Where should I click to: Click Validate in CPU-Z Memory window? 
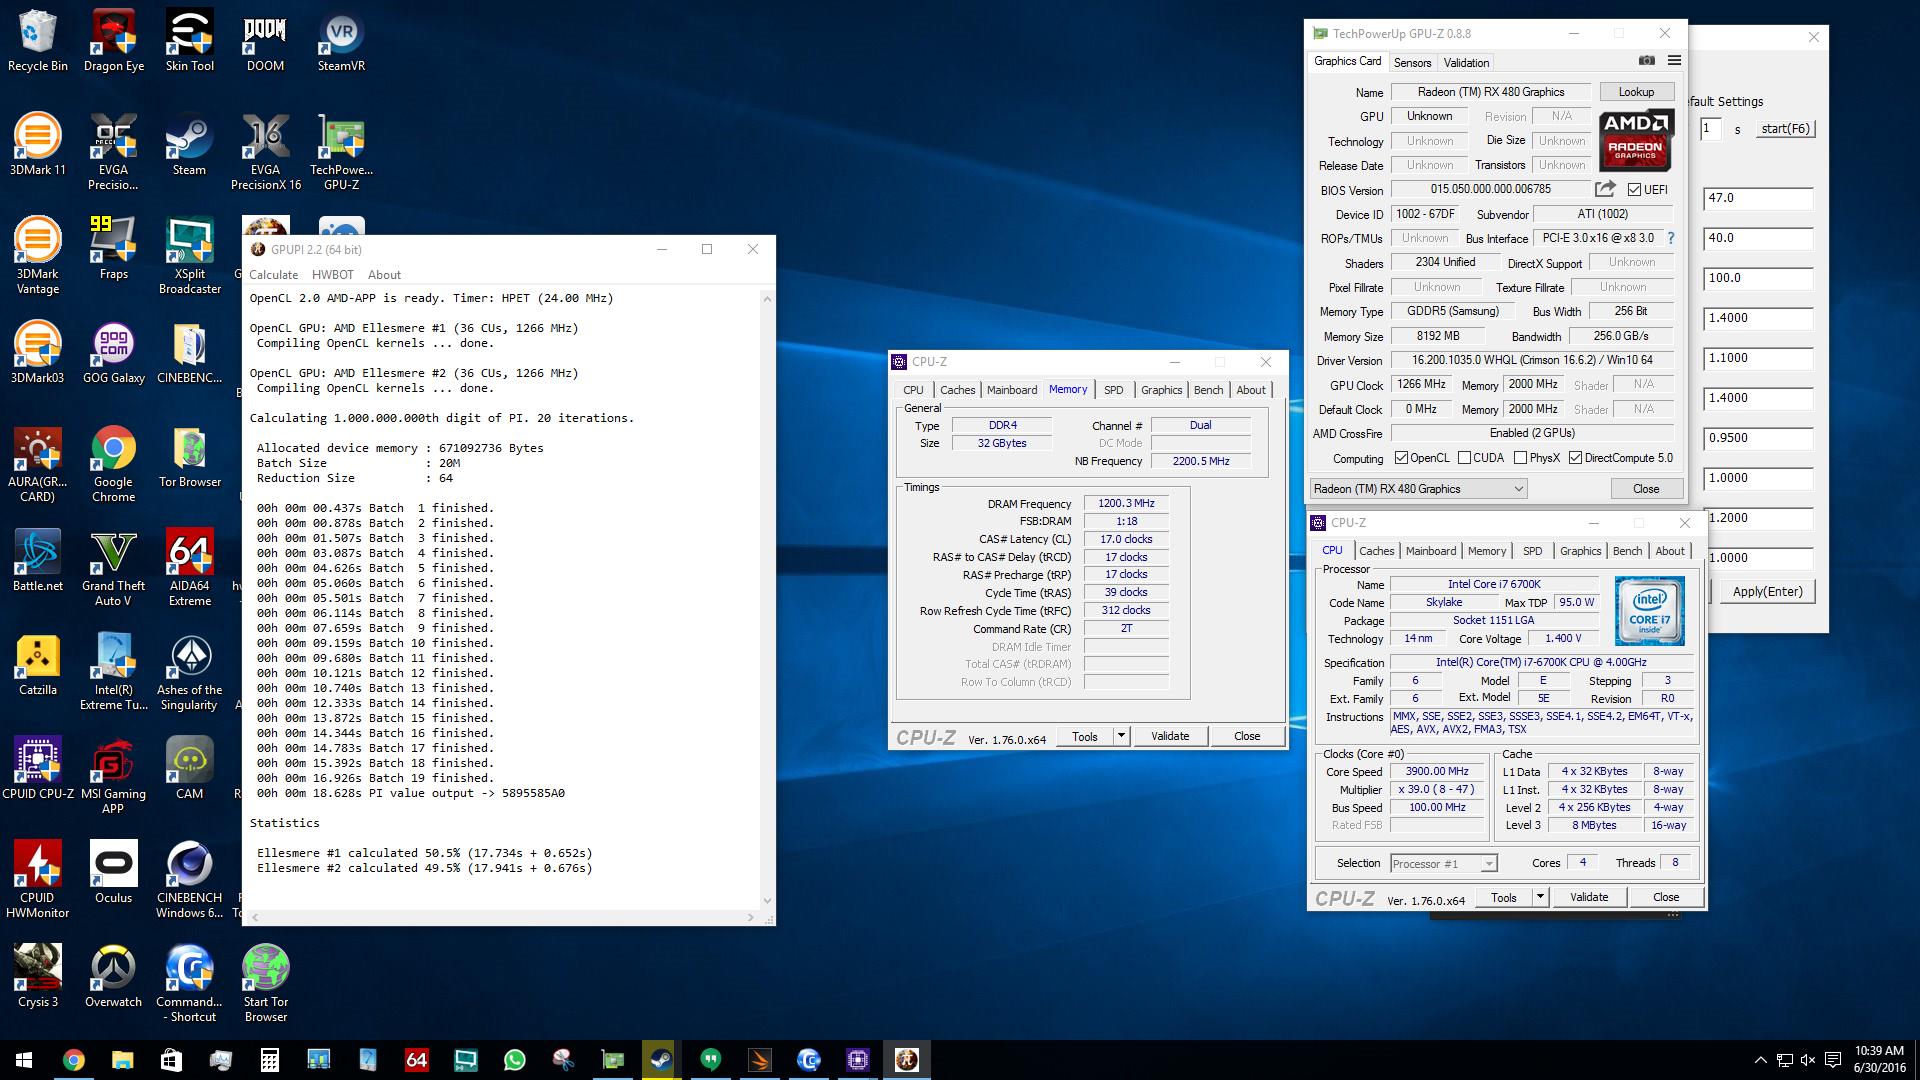click(1170, 736)
